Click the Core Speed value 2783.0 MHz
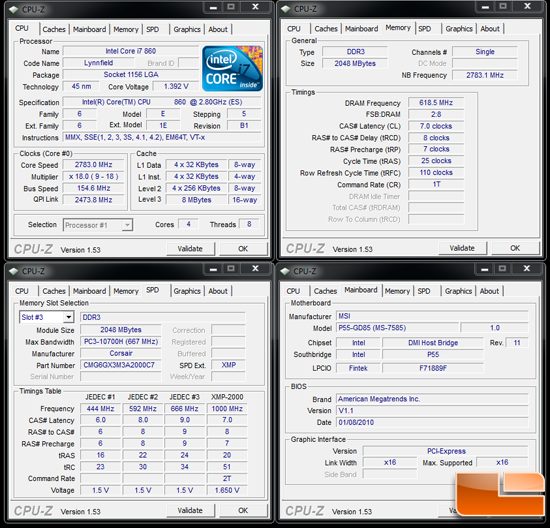550x528 pixels. point(93,165)
